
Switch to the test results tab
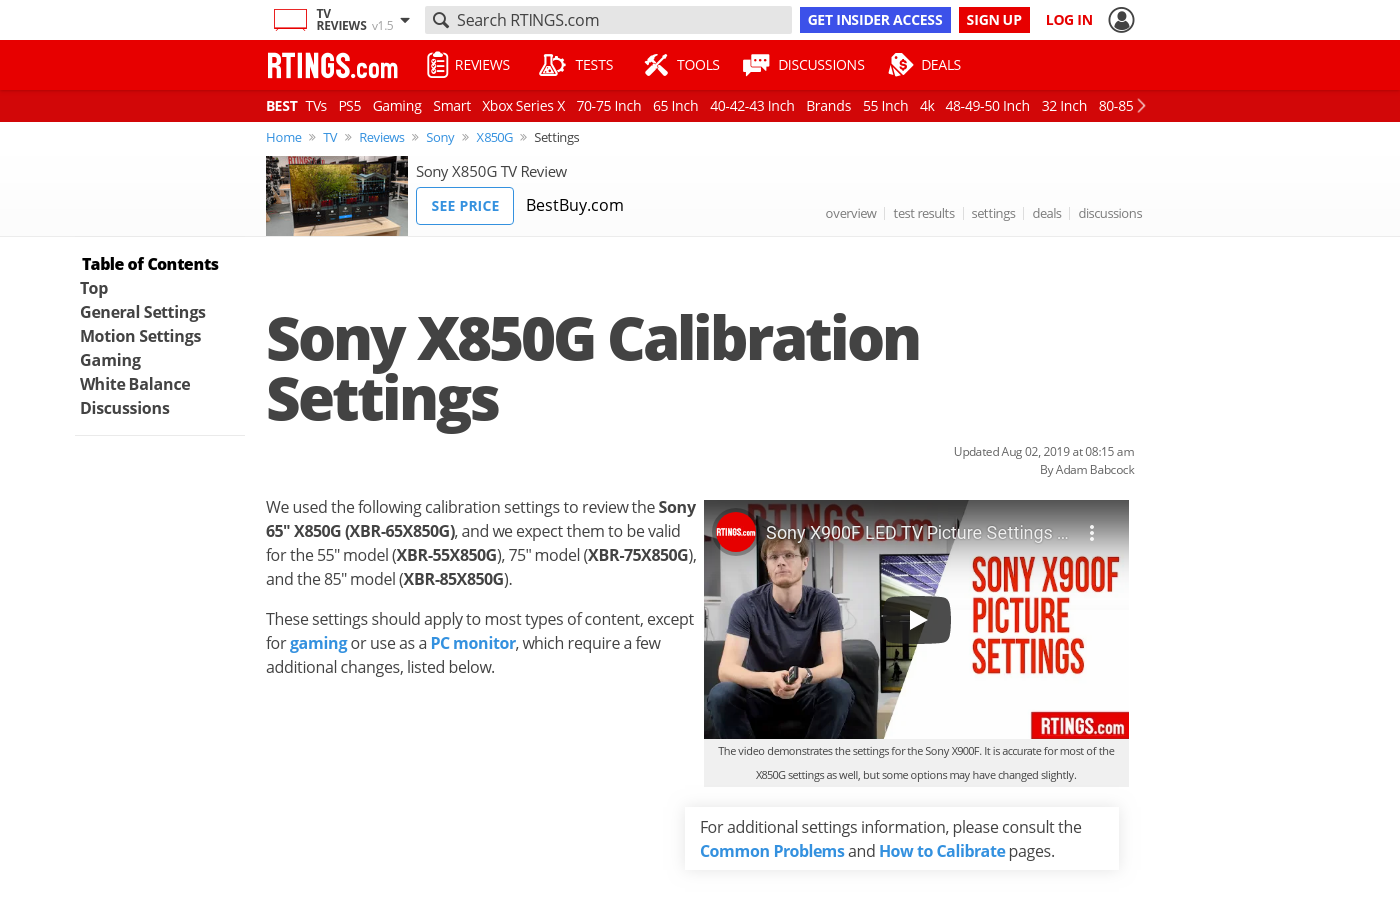coord(924,213)
